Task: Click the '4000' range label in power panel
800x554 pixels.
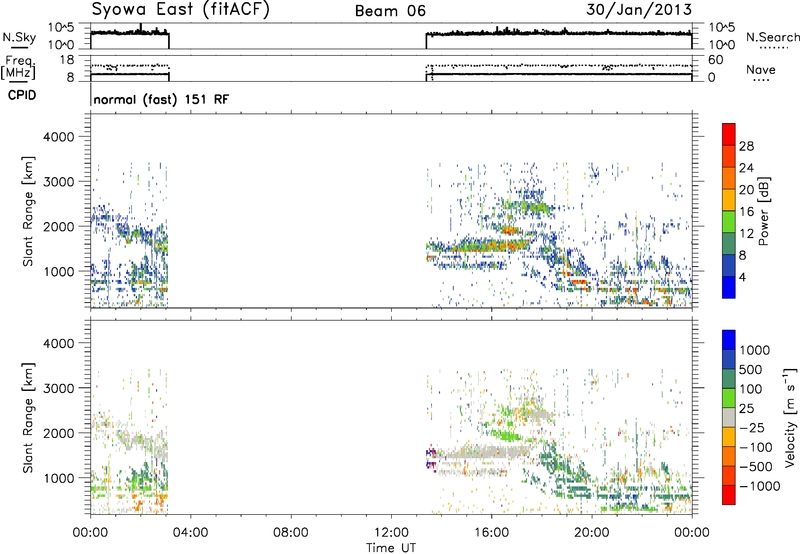Action: coord(59,137)
